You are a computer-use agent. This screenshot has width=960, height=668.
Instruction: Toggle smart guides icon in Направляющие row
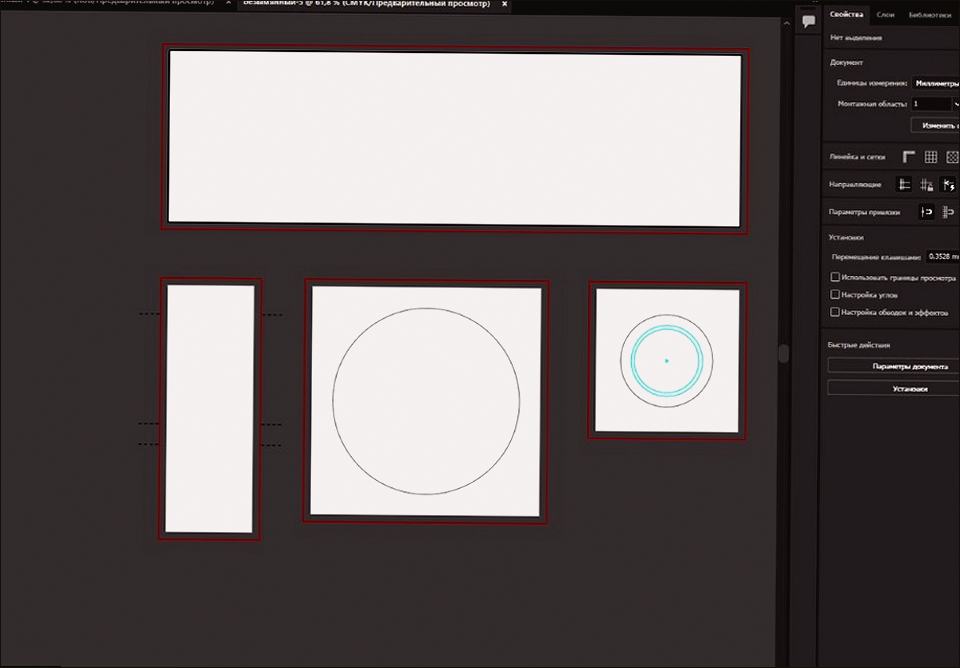point(948,184)
